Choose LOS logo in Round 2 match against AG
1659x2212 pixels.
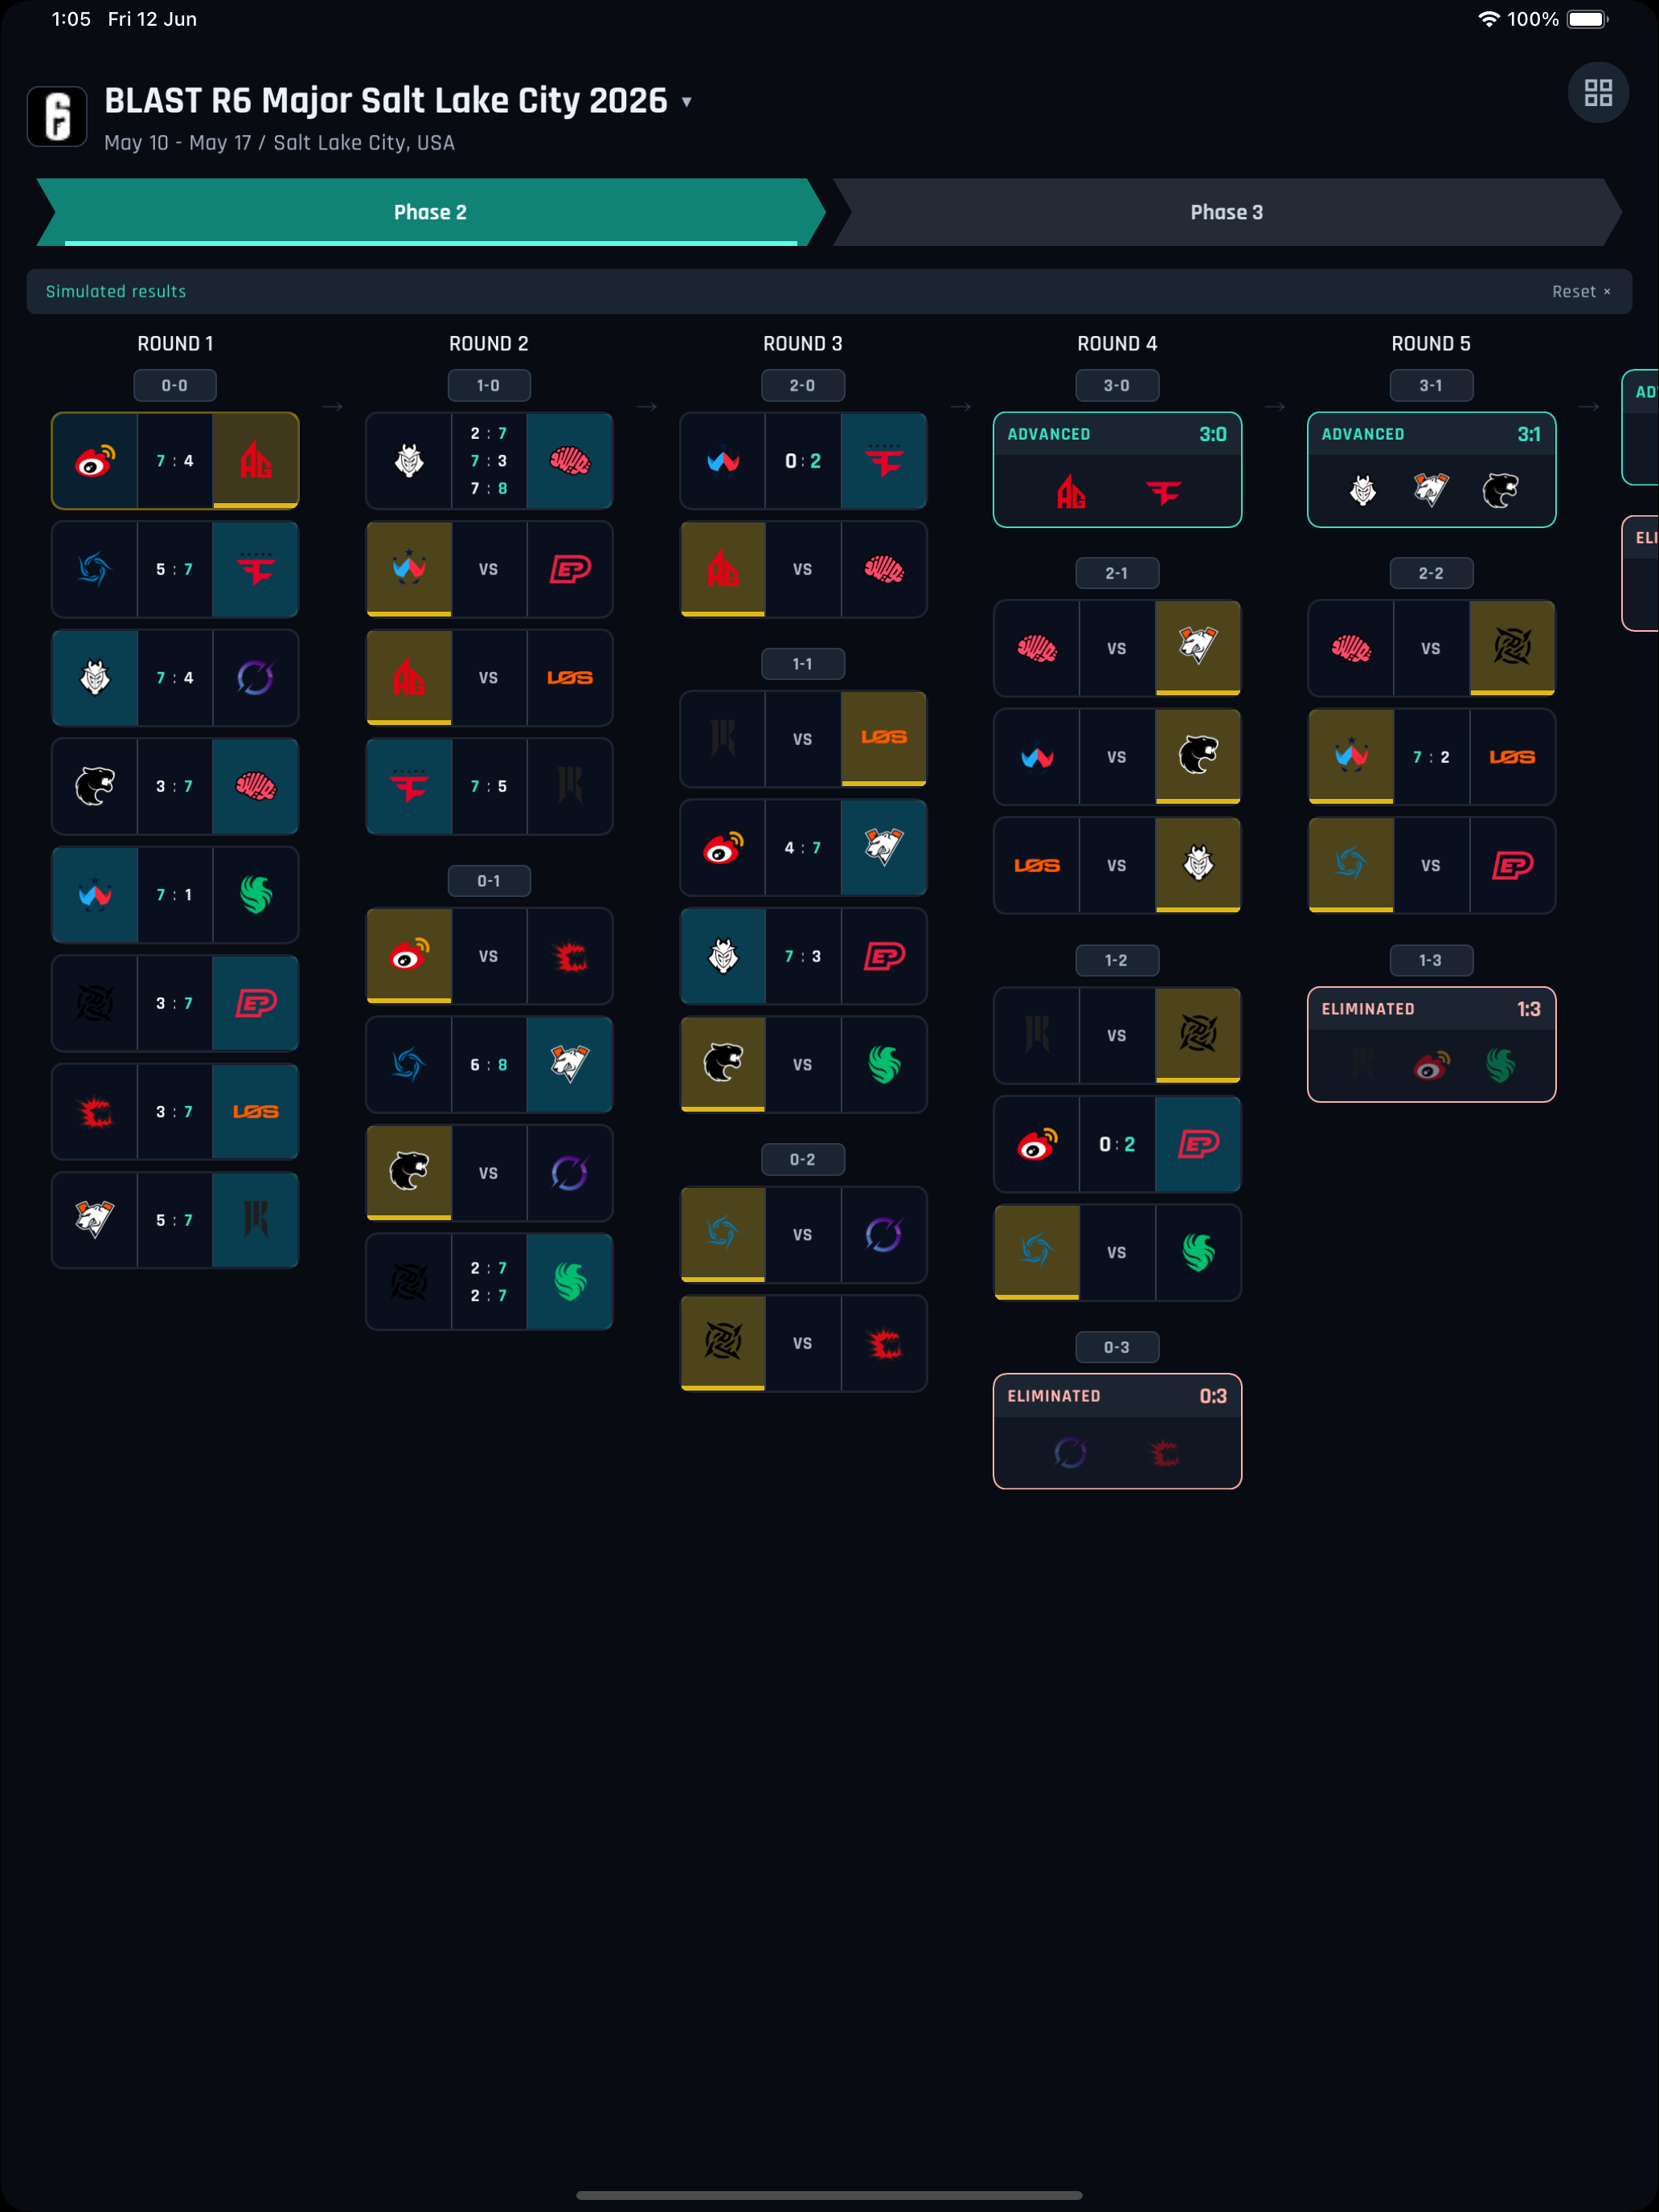570,678
